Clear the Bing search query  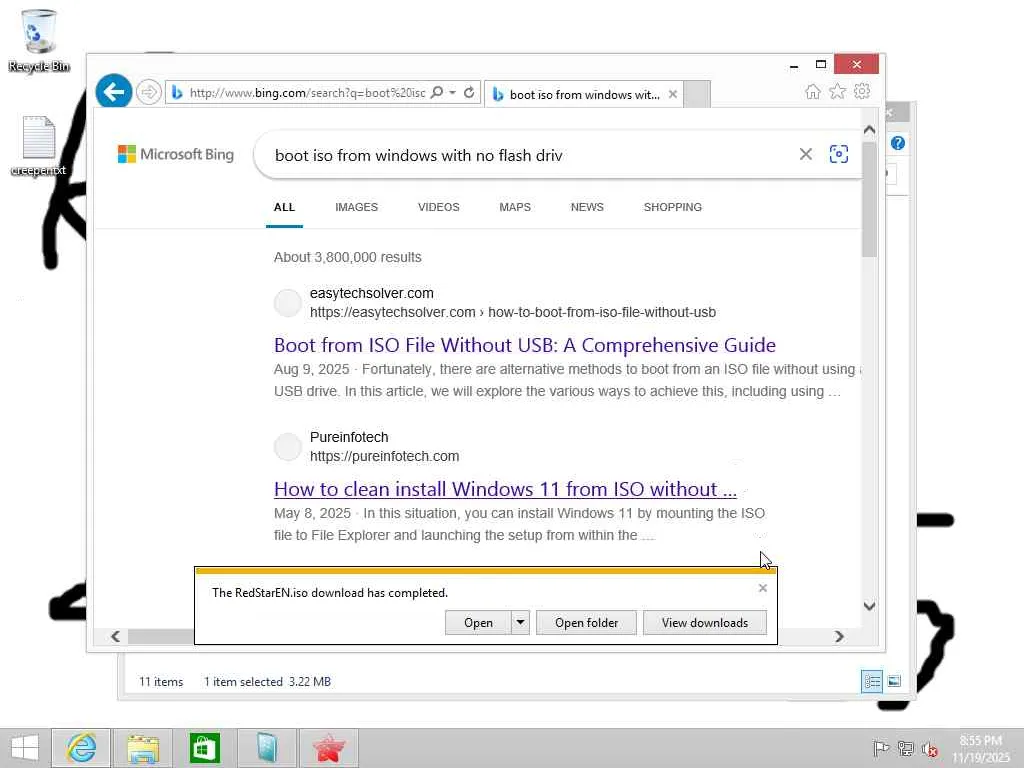point(806,154)
